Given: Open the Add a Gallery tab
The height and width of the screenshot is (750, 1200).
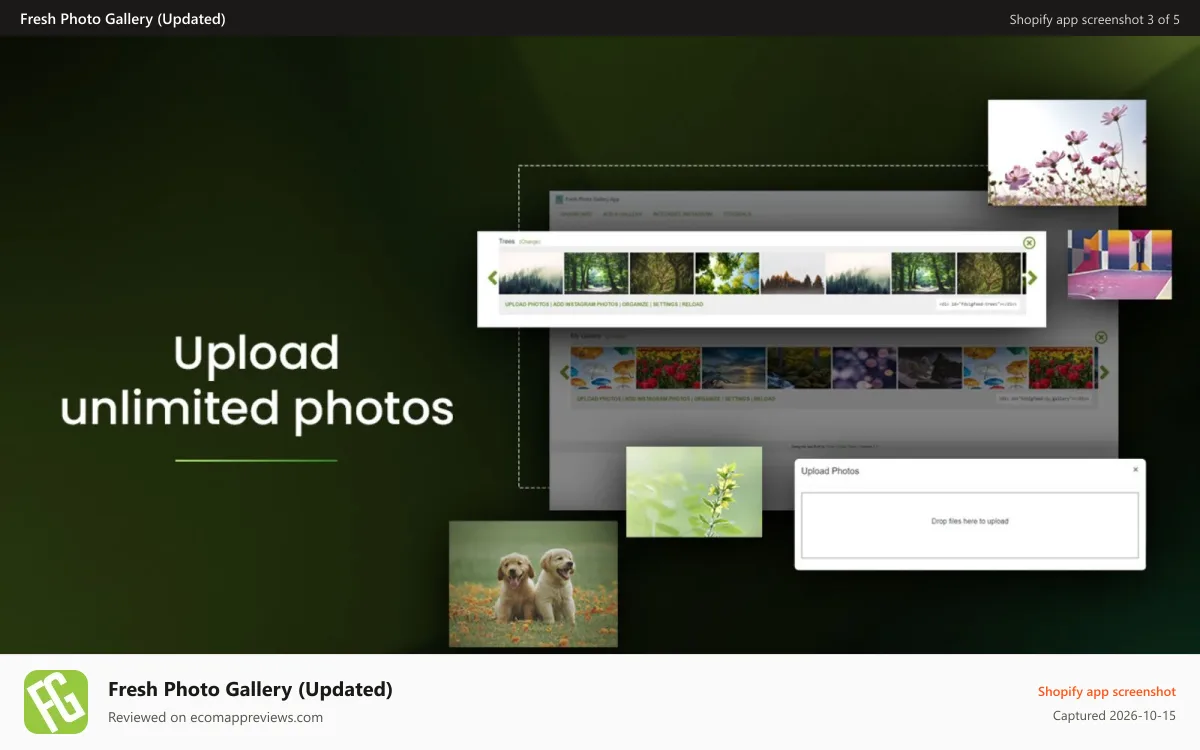Looking at the screenshot, I should click(x=621, y=214).
